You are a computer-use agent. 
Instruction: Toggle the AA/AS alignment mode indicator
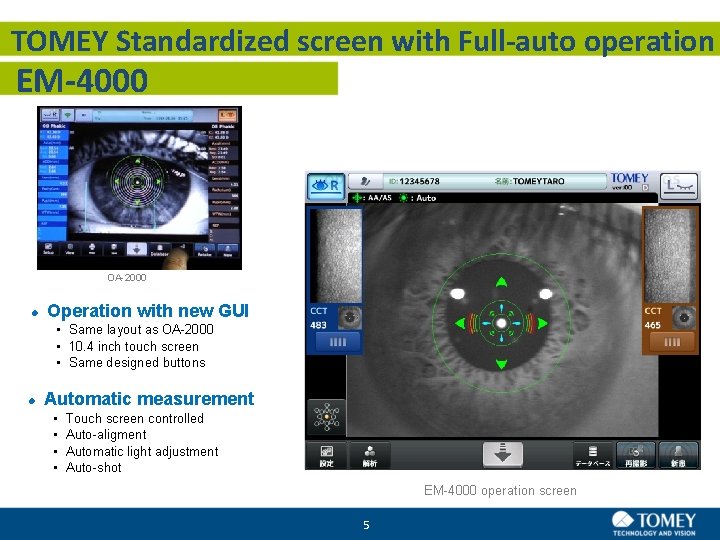click(371, 198)
